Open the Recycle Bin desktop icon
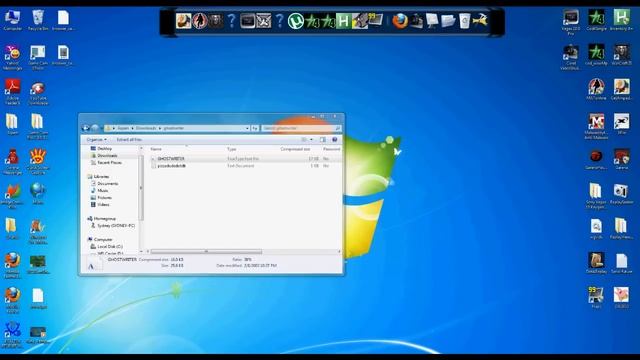The width and height of the screenshot is (640, 360). [38, 20]
